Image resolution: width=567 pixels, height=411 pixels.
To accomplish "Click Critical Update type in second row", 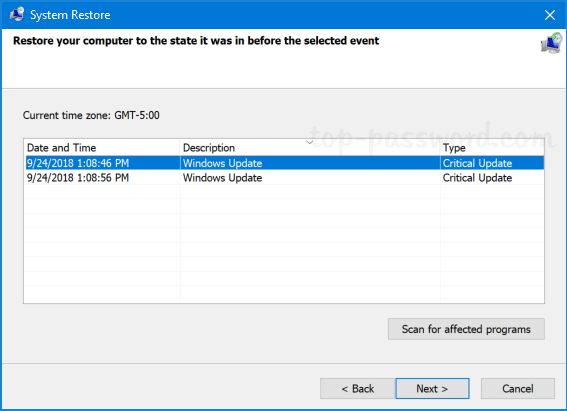I will coord(477,178).
